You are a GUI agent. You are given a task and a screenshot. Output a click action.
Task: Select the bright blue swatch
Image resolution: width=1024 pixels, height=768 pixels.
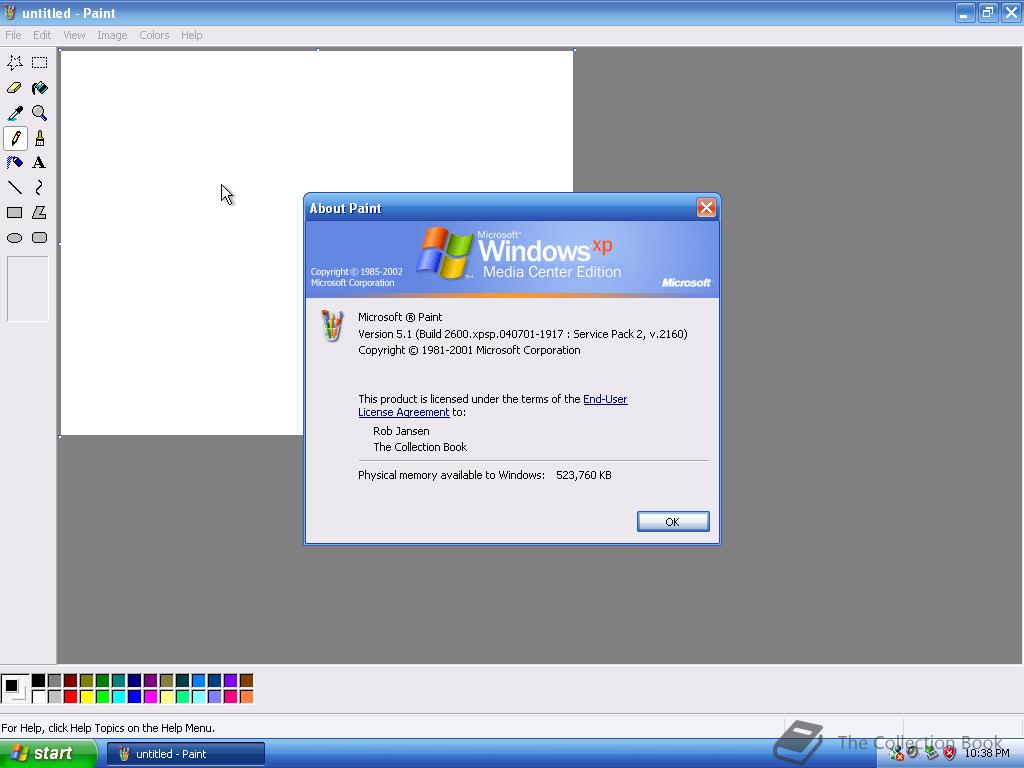click(135, 697)
